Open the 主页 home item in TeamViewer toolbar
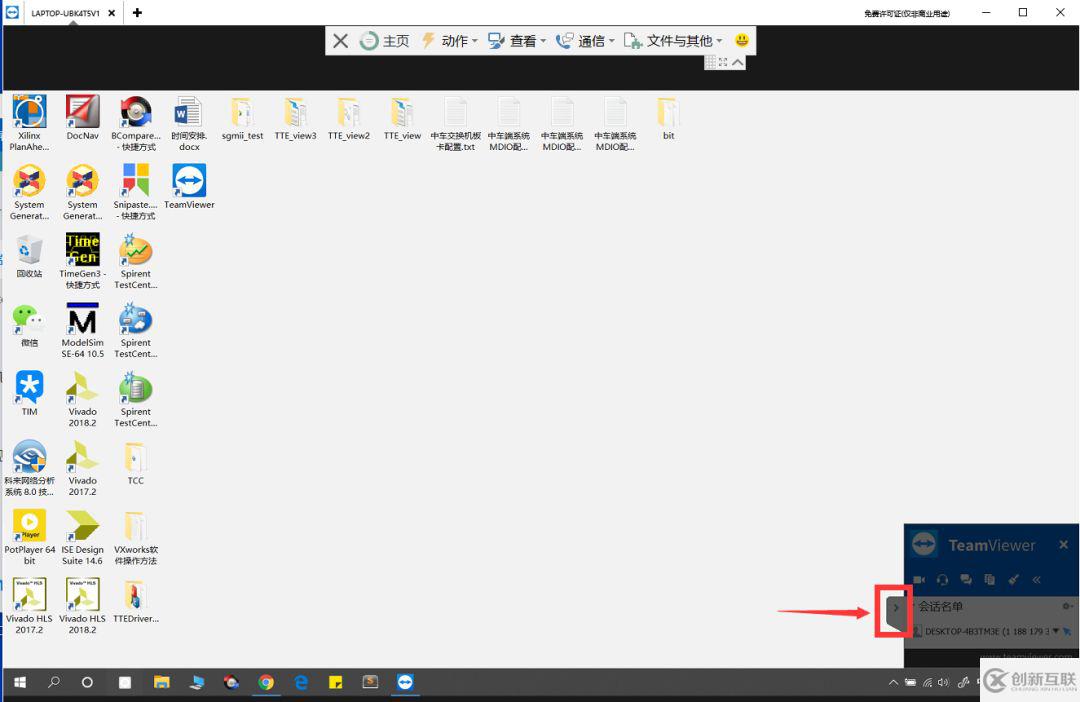 click(384, 41)
